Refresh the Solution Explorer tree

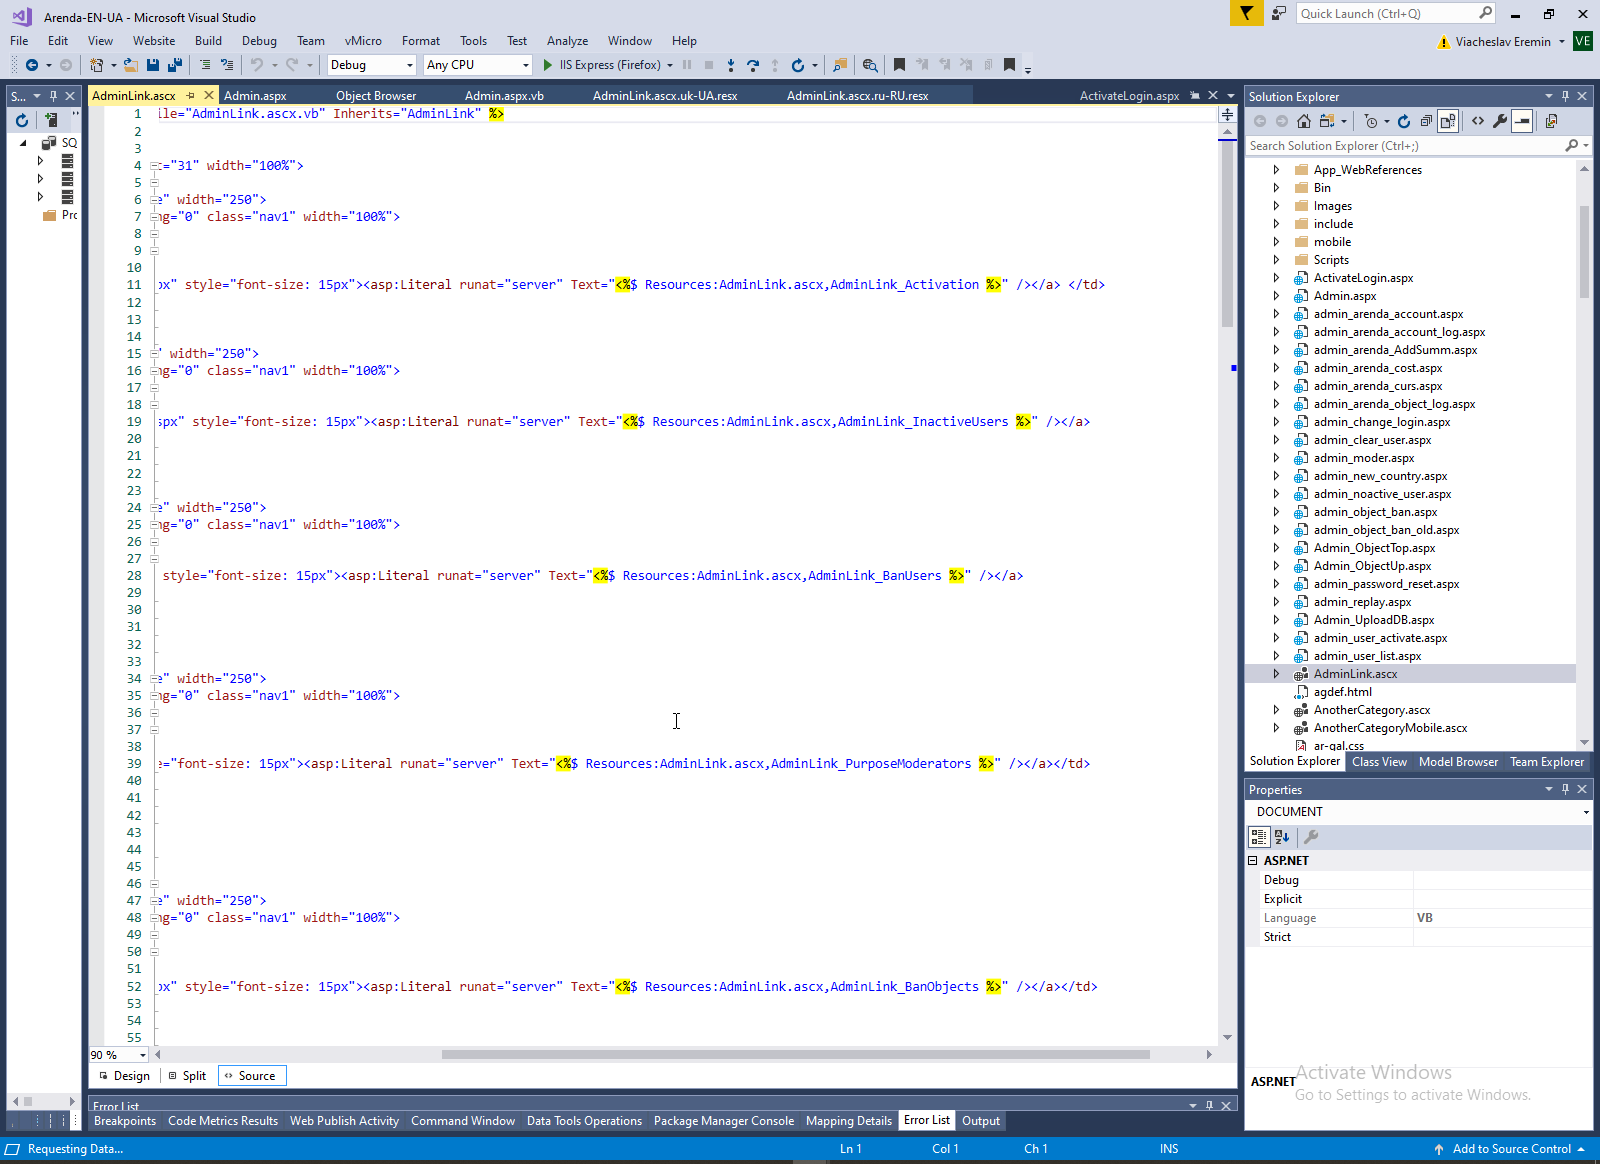tap(1404, 121)
